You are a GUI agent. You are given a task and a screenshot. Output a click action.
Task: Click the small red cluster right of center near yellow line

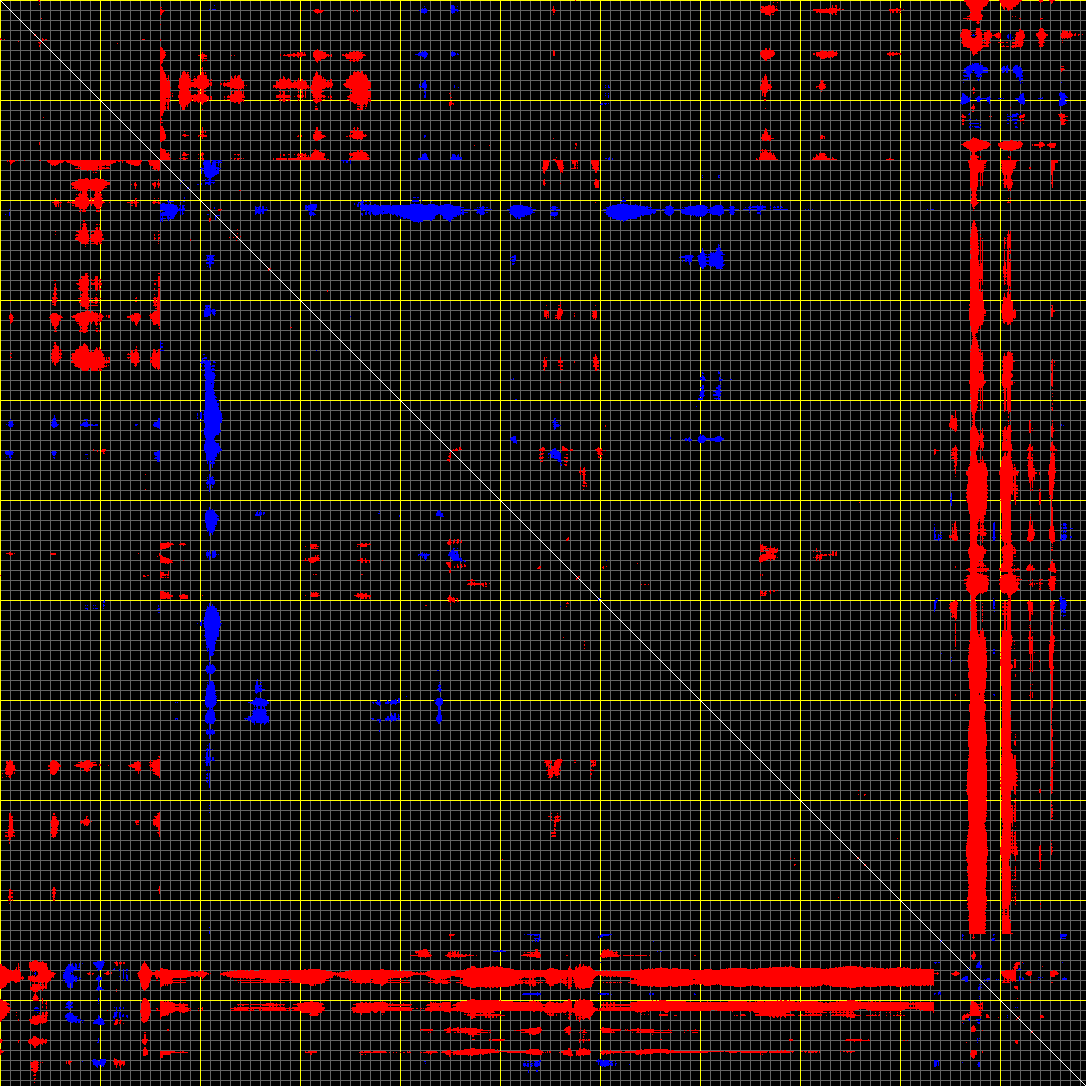pyautogui.click(x=768, y=552)
